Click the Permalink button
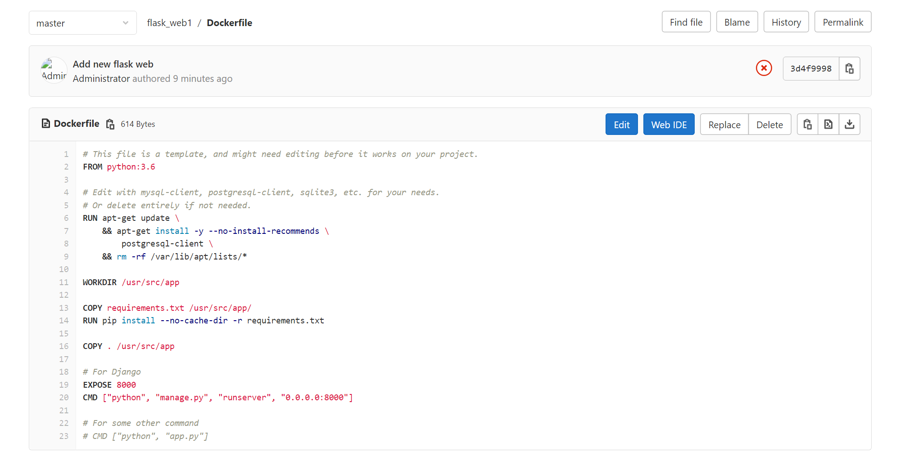The width and height of the screenshot is (900, 461). click(x=842, y=22)
